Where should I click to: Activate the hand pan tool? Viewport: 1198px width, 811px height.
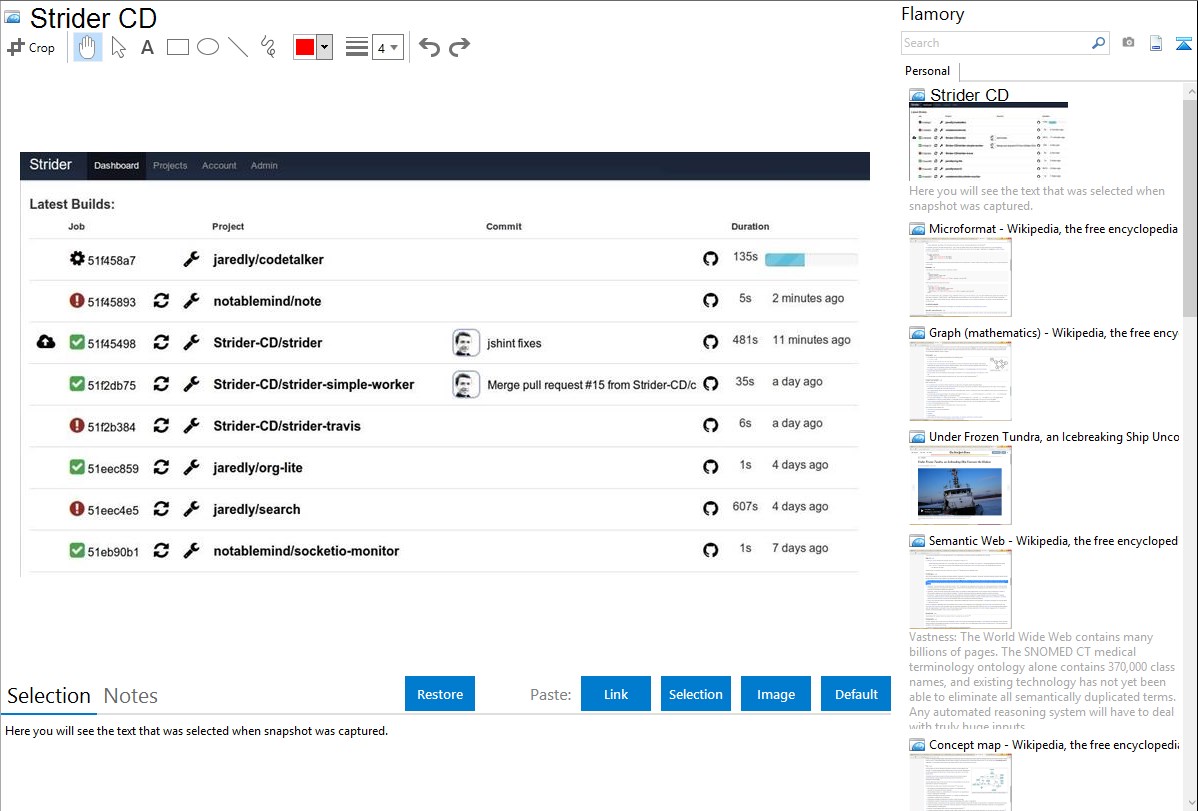(88, 47)
